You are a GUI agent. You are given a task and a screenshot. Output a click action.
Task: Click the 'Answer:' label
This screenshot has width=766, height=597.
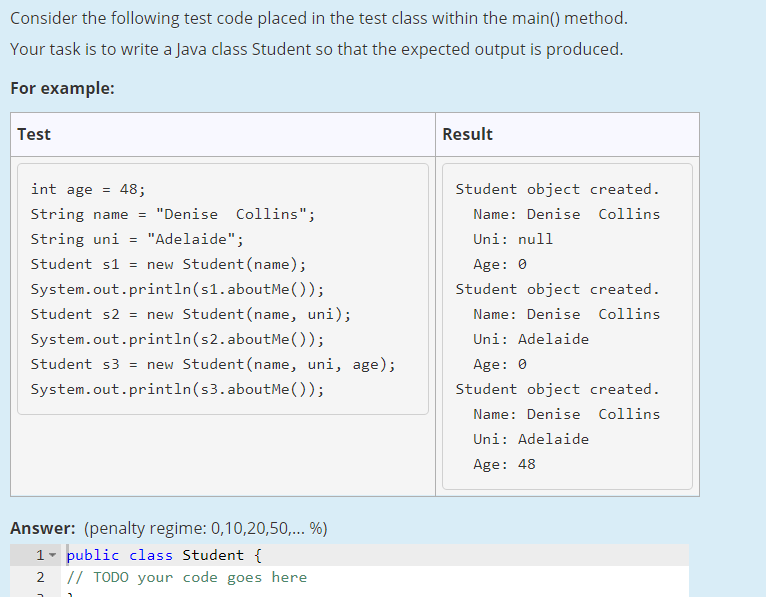pyautogui.click(x=43, y=529)
